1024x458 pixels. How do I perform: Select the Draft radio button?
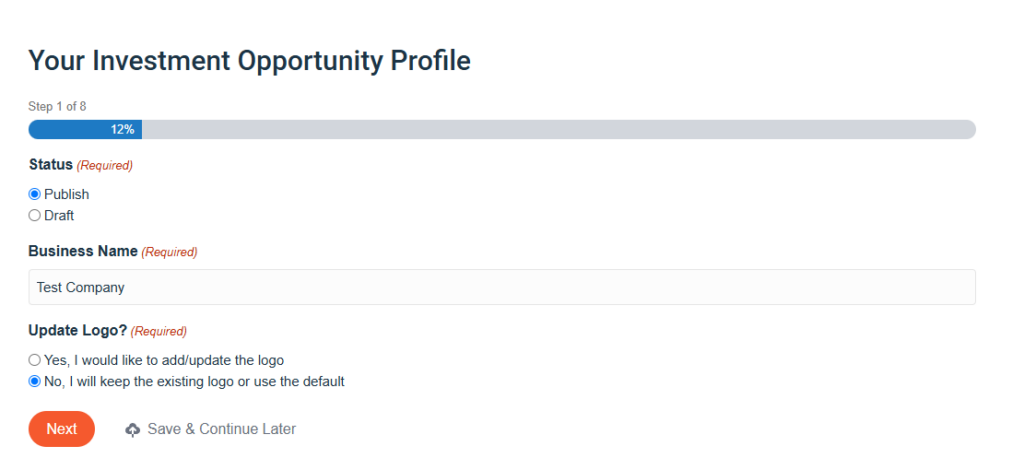[x=35, y=216]
